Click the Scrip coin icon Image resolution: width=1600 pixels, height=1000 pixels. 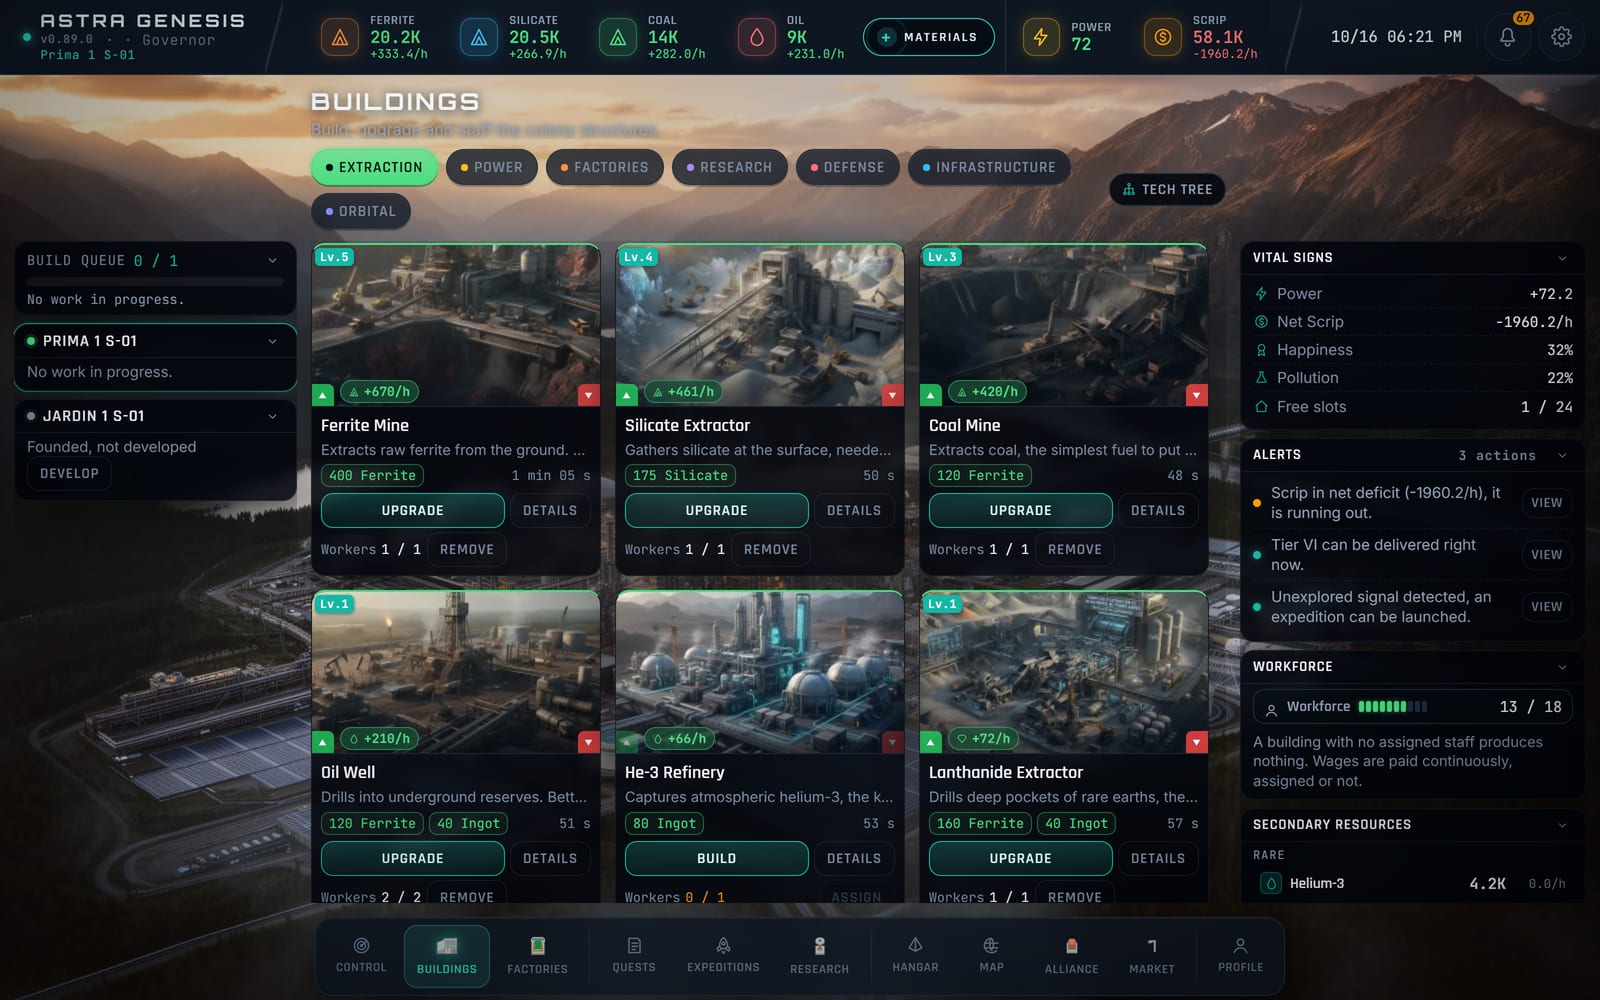click(1162, 37)
